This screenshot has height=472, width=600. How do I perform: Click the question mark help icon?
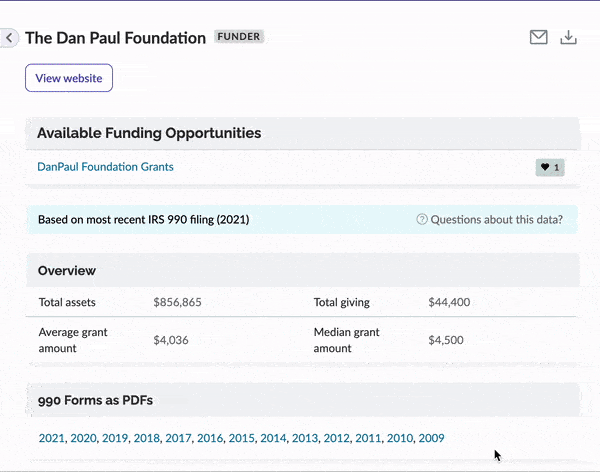tap(422, 219)
